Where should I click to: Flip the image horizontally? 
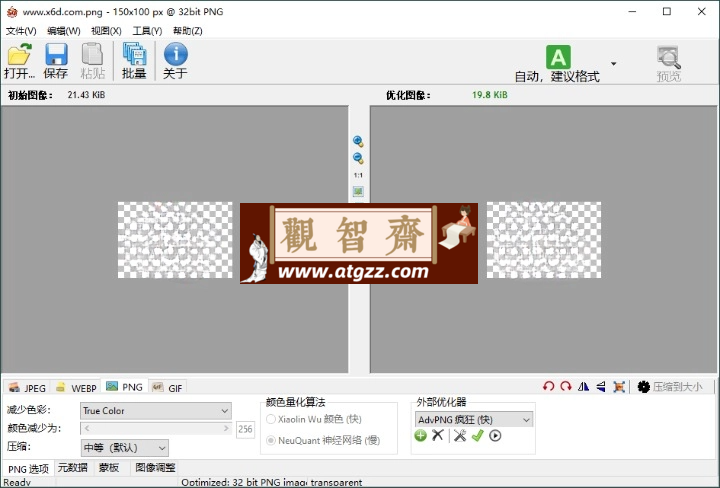point(583,387)
